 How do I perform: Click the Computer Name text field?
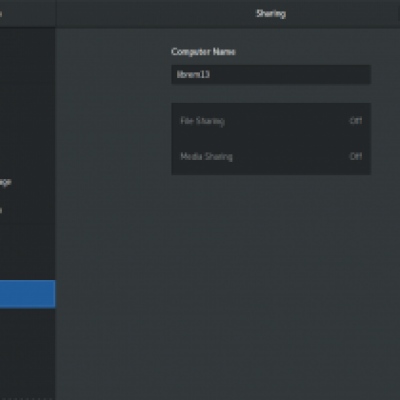point(271,74)
